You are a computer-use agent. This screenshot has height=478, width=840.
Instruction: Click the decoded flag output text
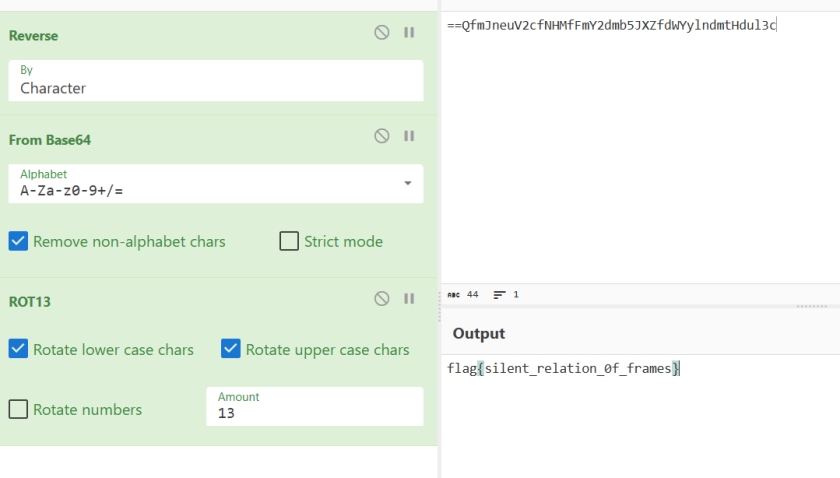click(563, 369)
